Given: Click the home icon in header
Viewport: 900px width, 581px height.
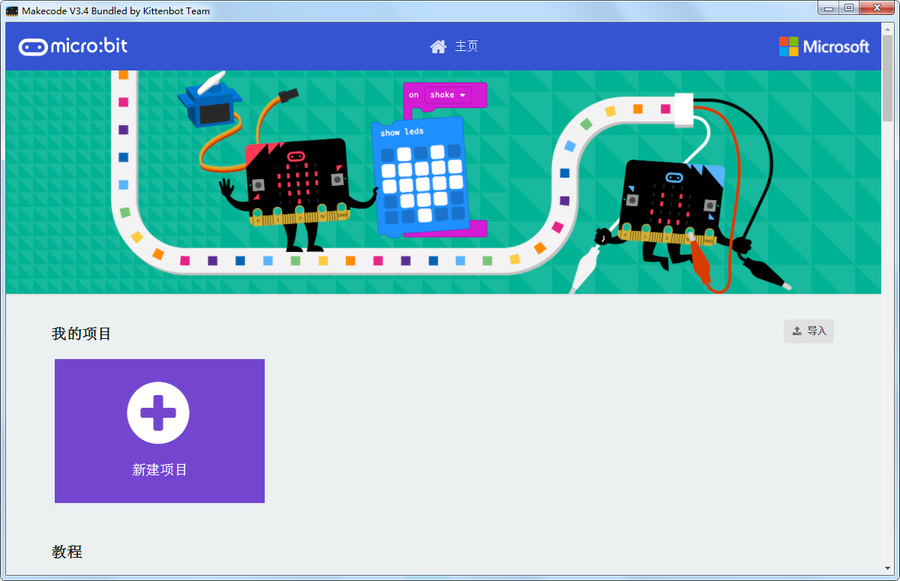Looking at the screenshot, I should 438,47.
